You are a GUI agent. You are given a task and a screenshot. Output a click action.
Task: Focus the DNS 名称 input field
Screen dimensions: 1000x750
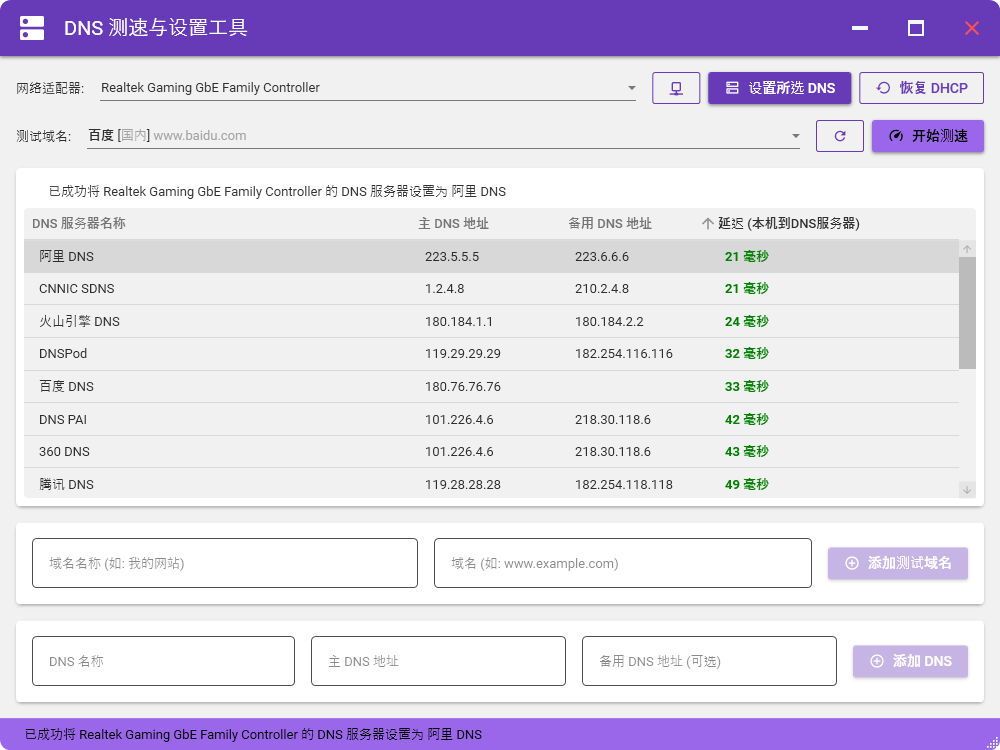pos(163,661)
